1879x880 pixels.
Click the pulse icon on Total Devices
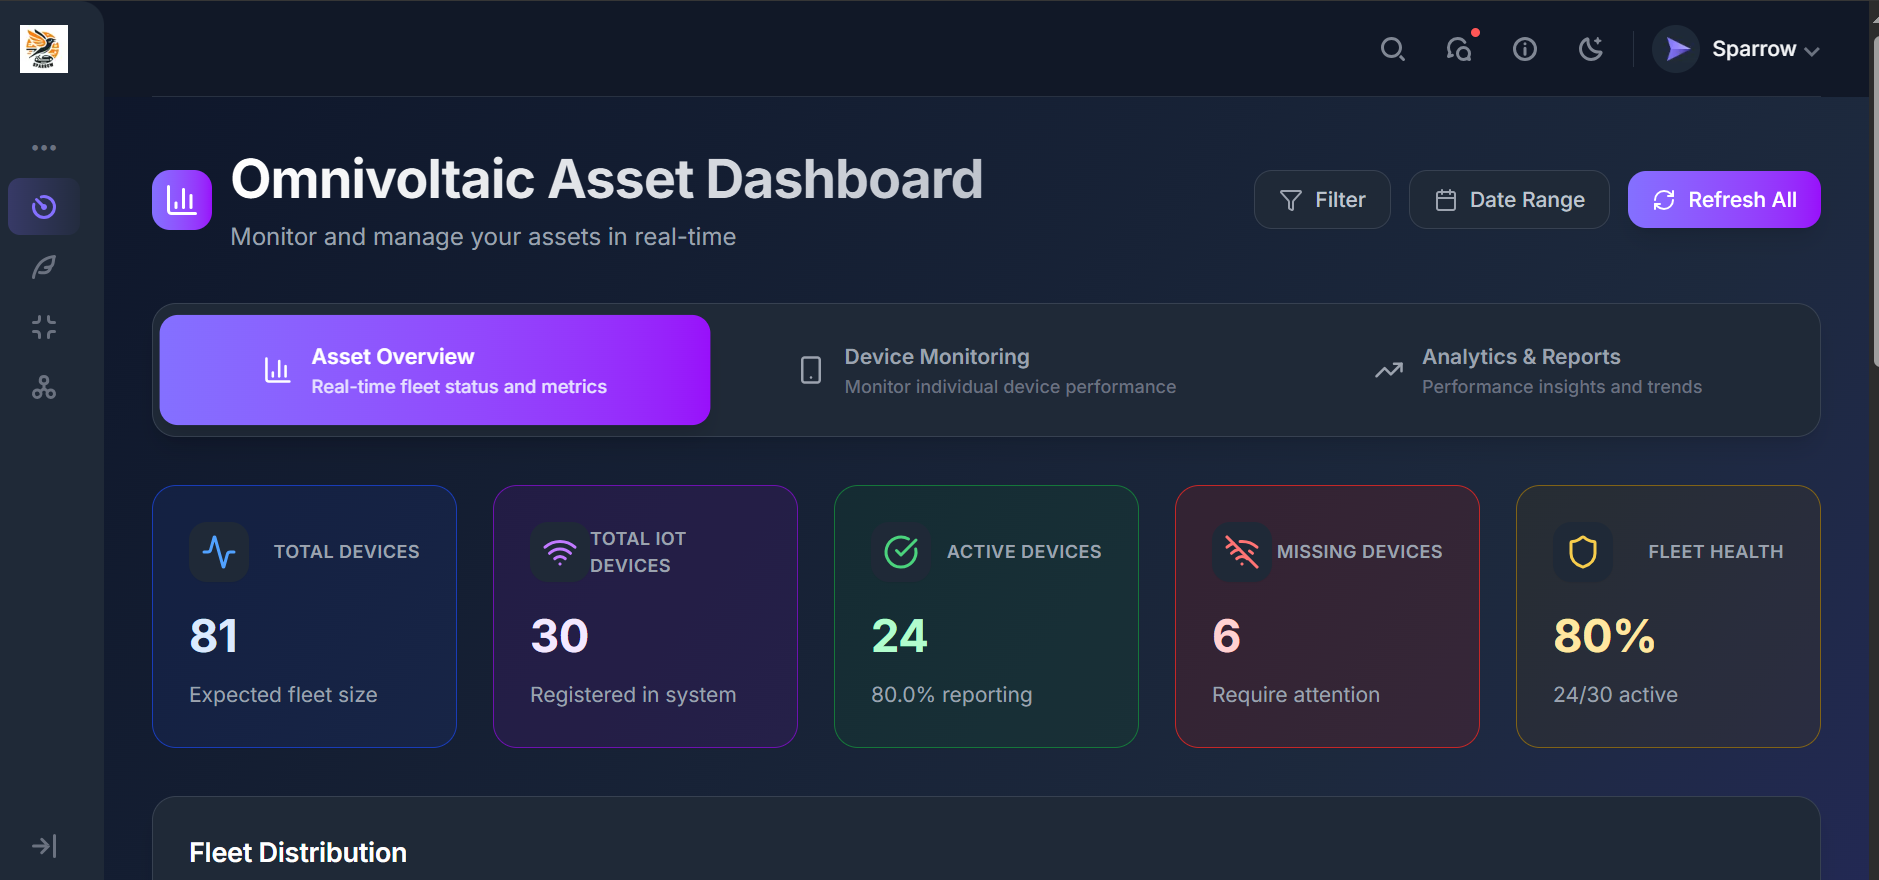click(219, 552)
